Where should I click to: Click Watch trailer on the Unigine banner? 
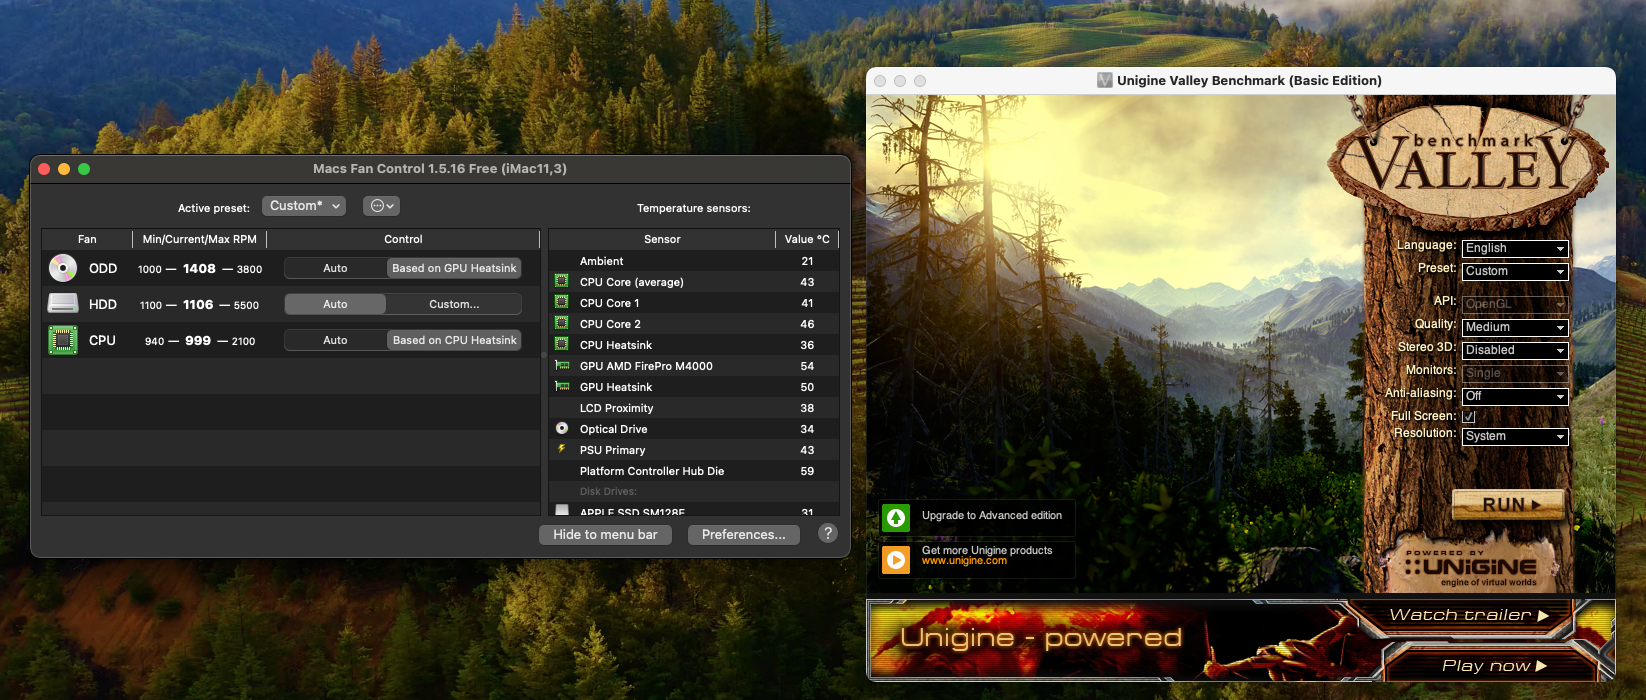pyautogui.click(x=1467, y=615)
